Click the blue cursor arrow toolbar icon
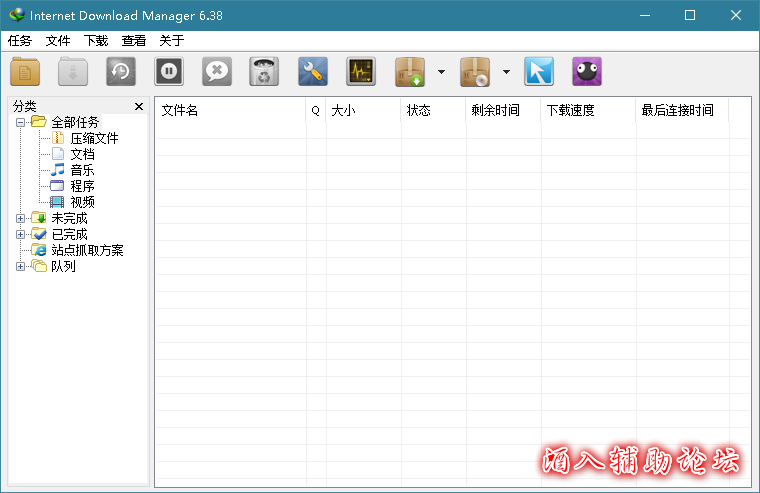Image resolution: width=760 pixels, height=493 pixels. [539, 71]
